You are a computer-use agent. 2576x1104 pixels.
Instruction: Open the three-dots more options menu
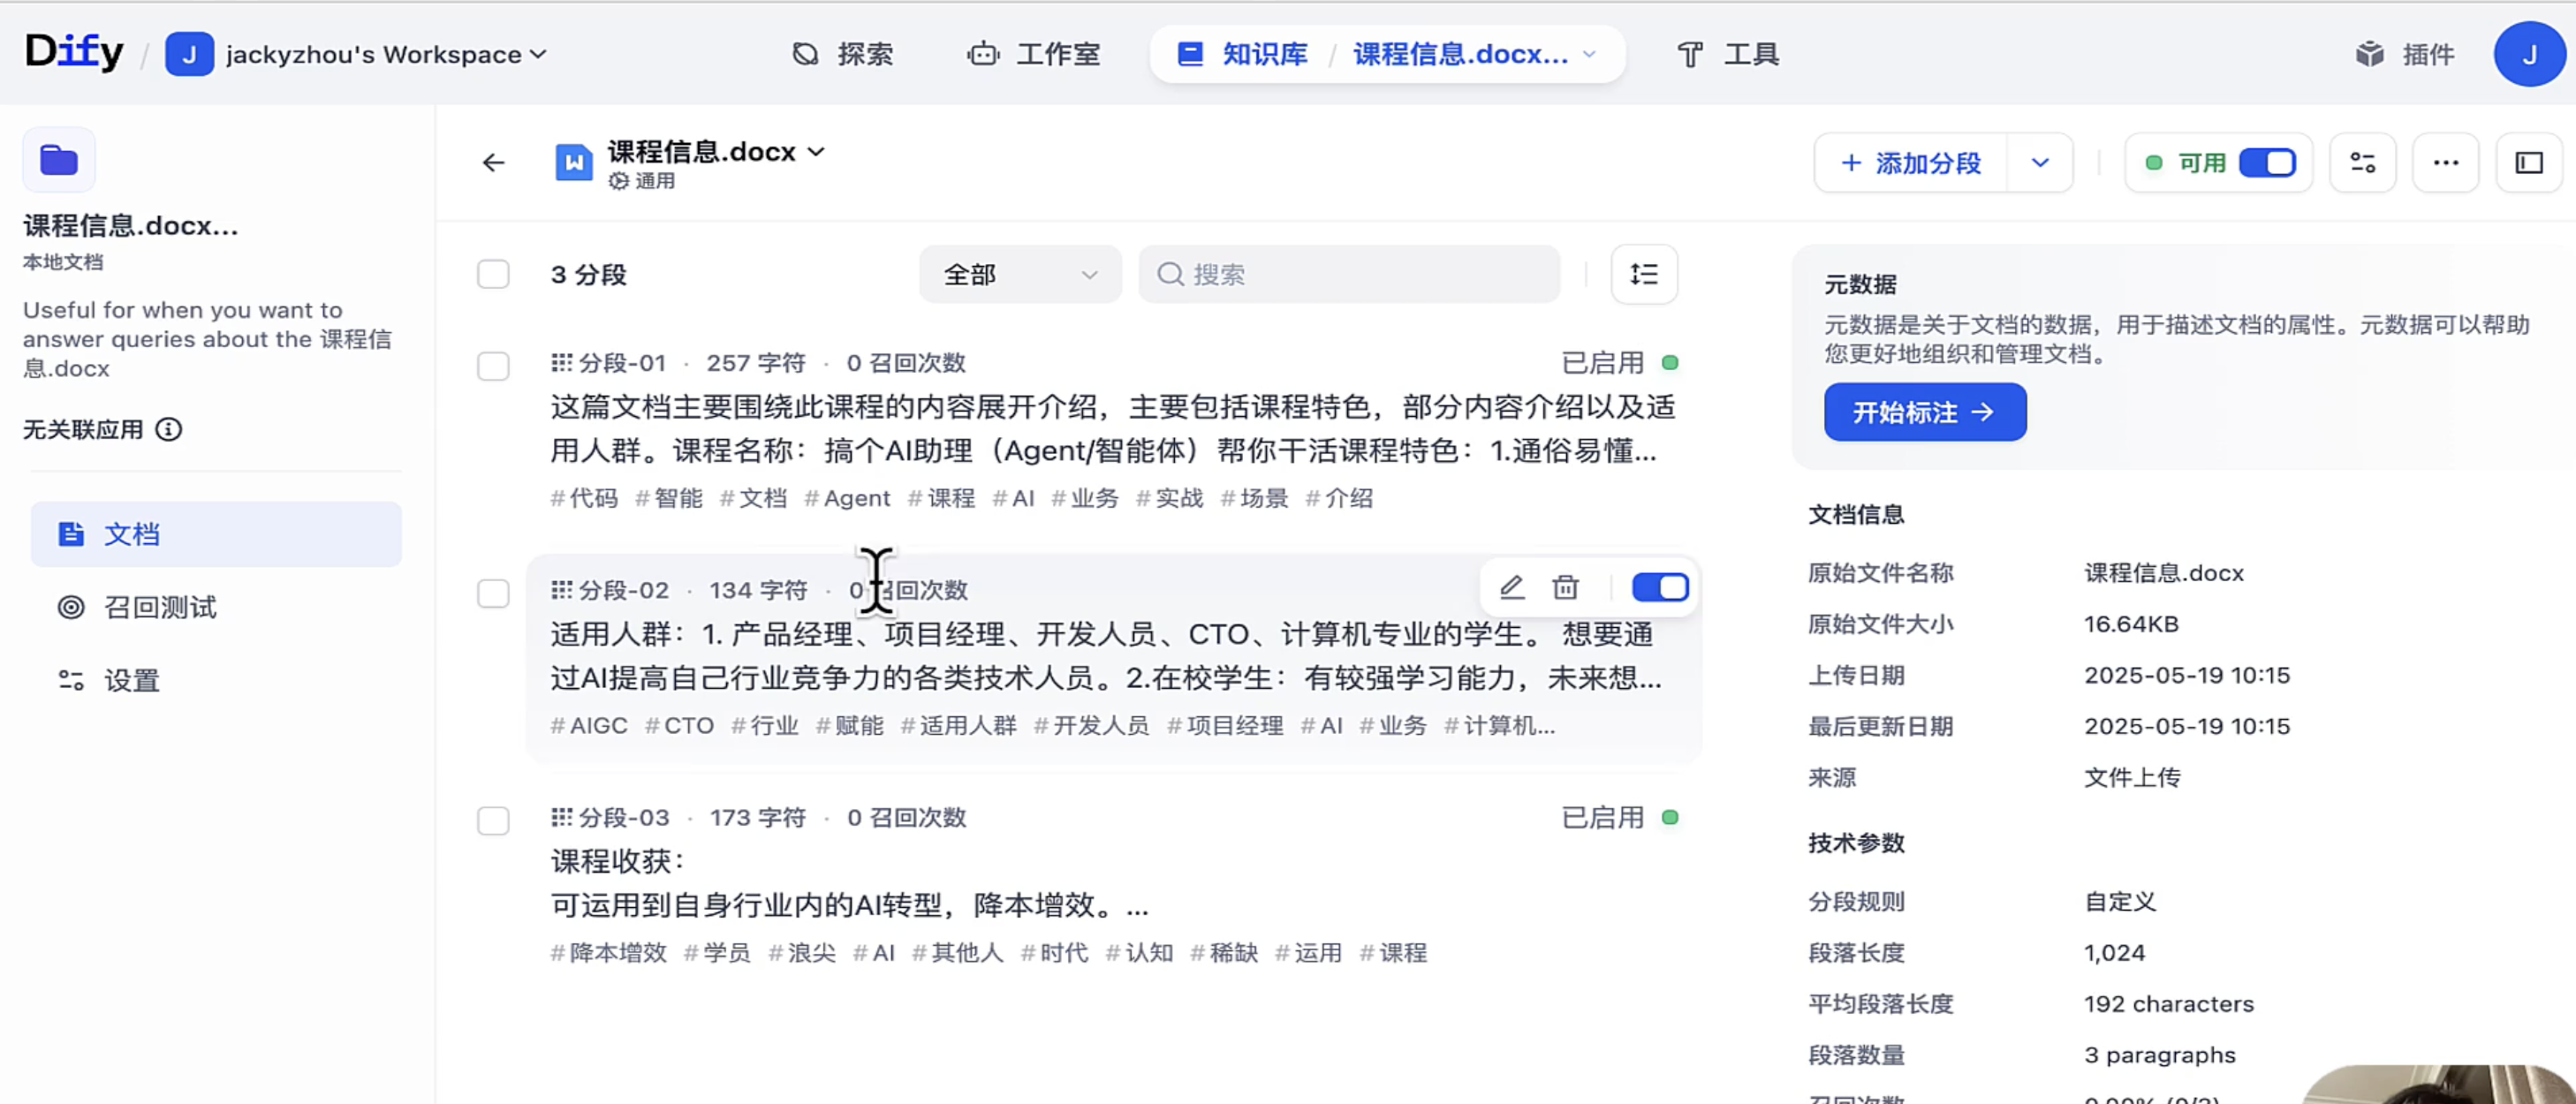[x=2445, y=163]
